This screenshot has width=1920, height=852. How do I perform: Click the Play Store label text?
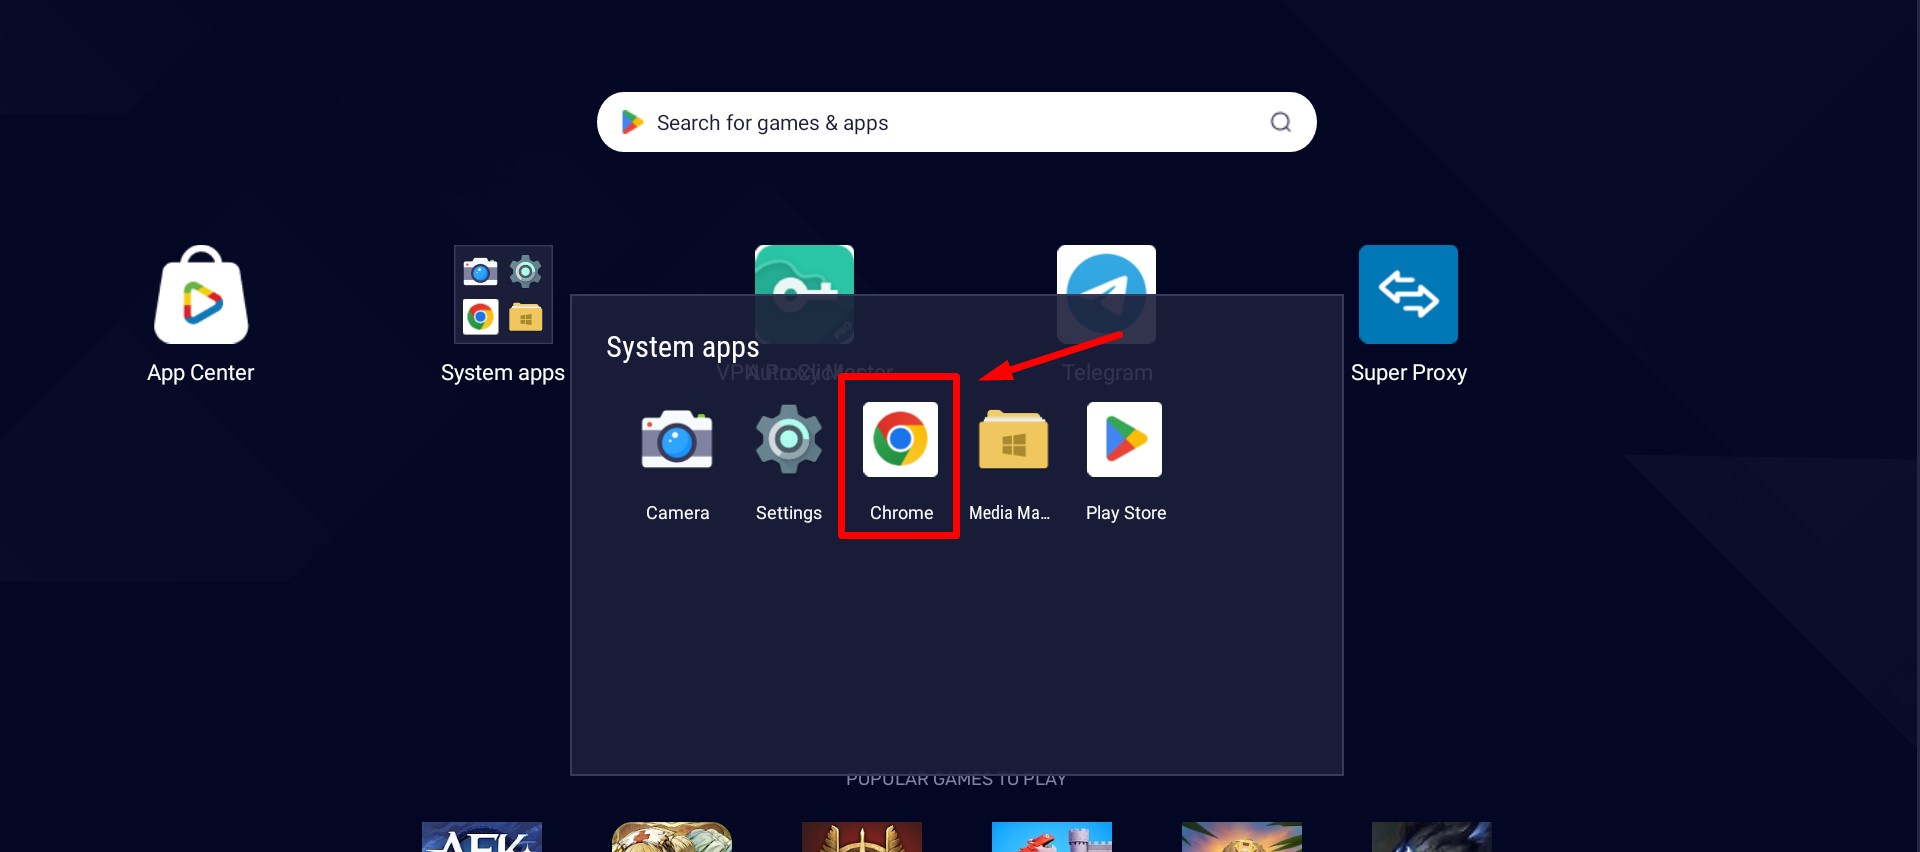(x=1126, y=513)
